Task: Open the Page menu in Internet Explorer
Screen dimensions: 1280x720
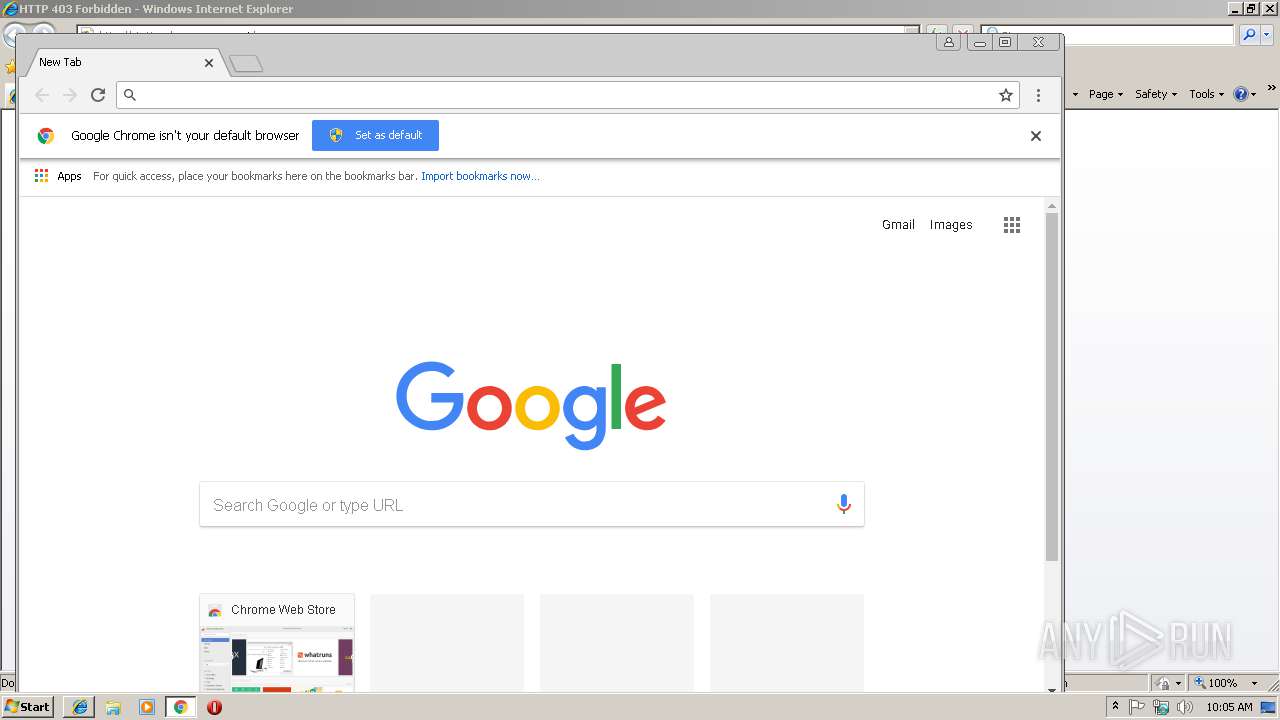Action: 1106,94
